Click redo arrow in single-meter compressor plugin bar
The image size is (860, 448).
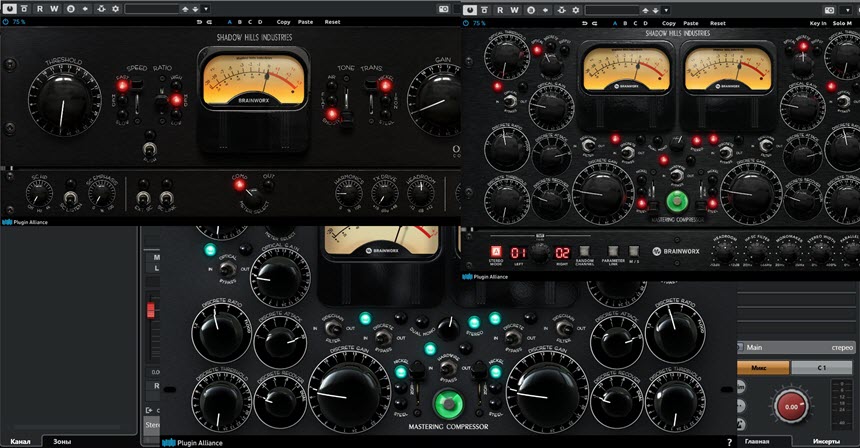210,22
